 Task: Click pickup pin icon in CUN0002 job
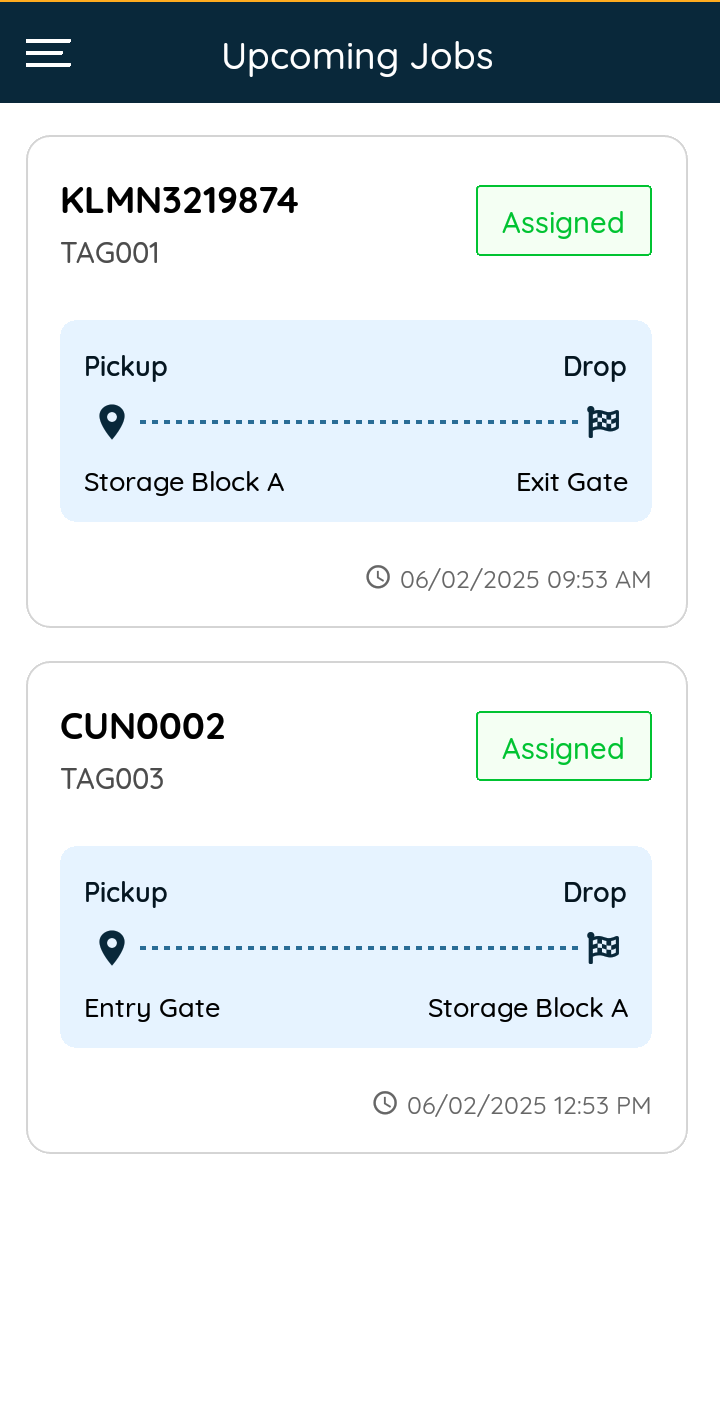pos(112,948)
